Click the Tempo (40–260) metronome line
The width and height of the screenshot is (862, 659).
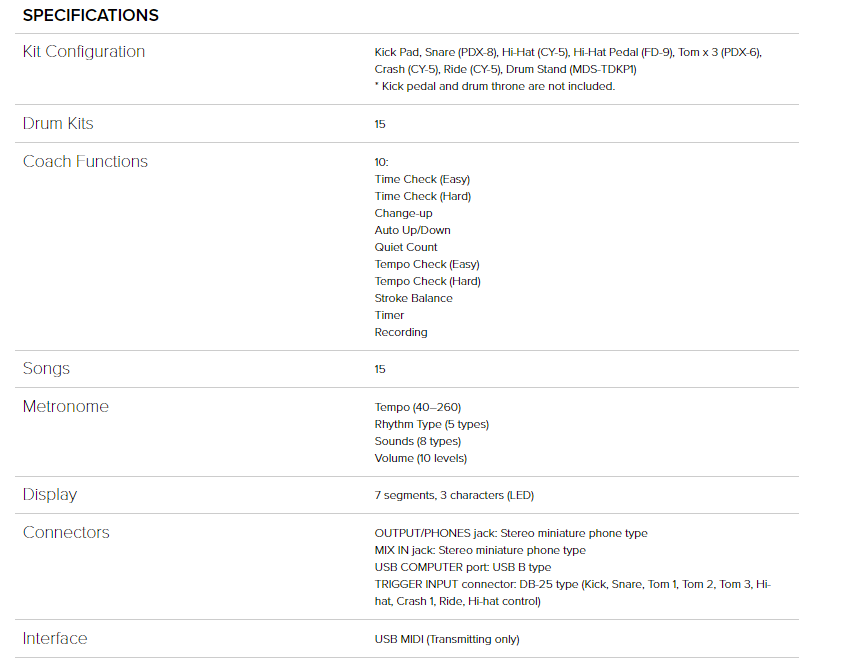pos(418,407)
